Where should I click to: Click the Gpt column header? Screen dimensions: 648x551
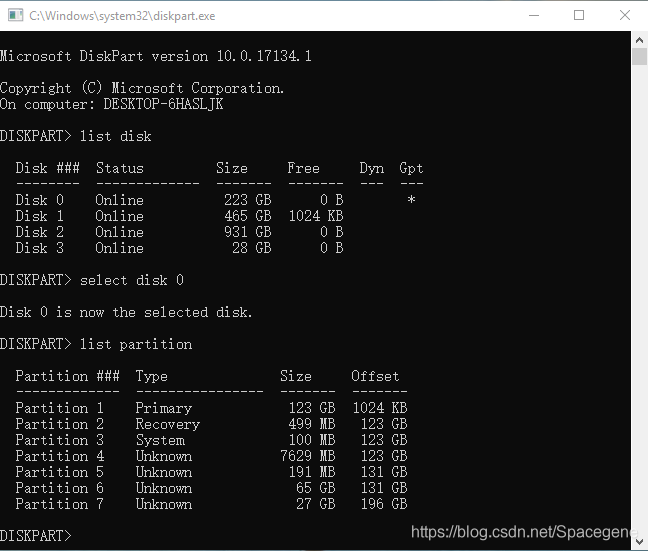click(x=411, y=168)
